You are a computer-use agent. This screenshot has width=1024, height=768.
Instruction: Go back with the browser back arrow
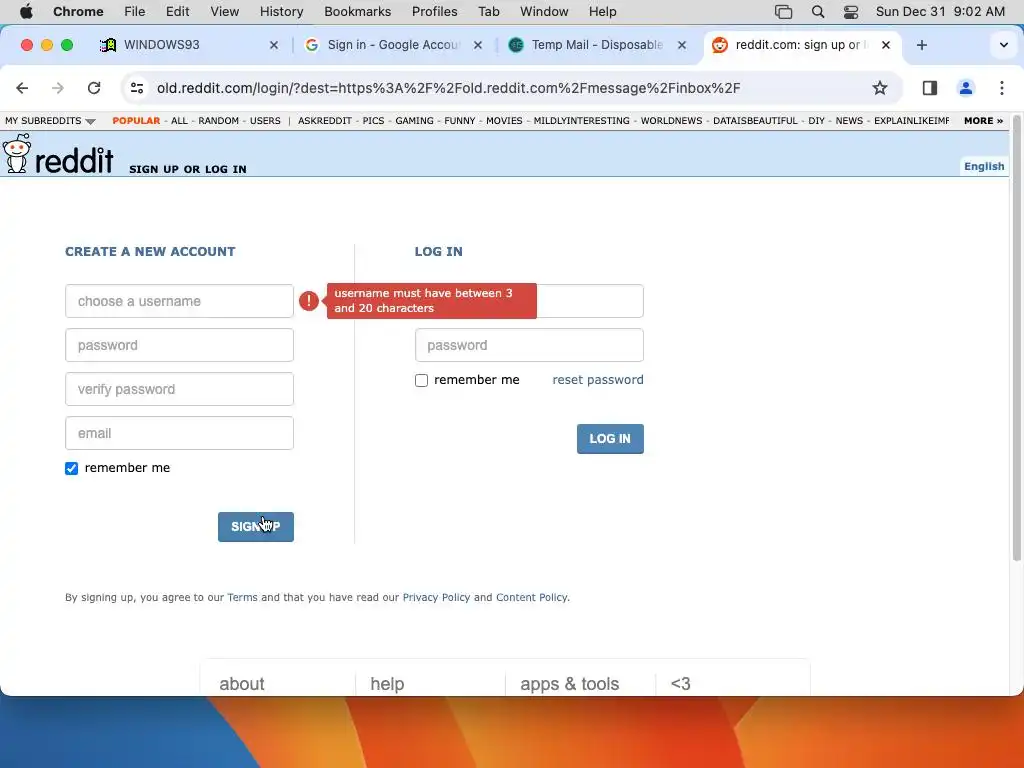pos(22,88)
